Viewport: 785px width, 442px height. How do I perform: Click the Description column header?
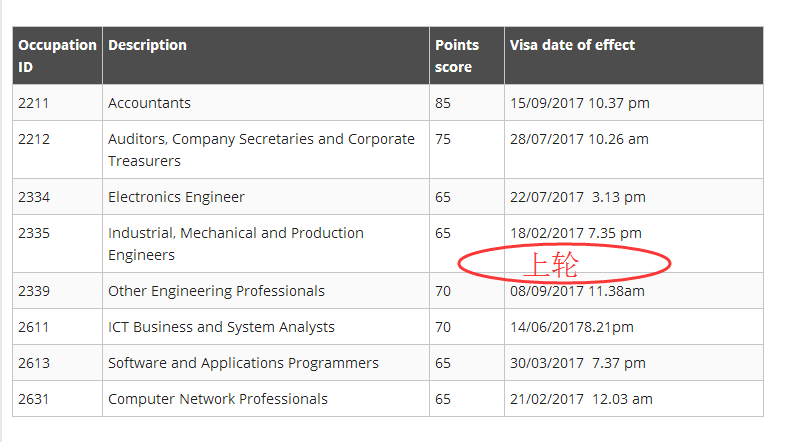click(x=147, y=45)
